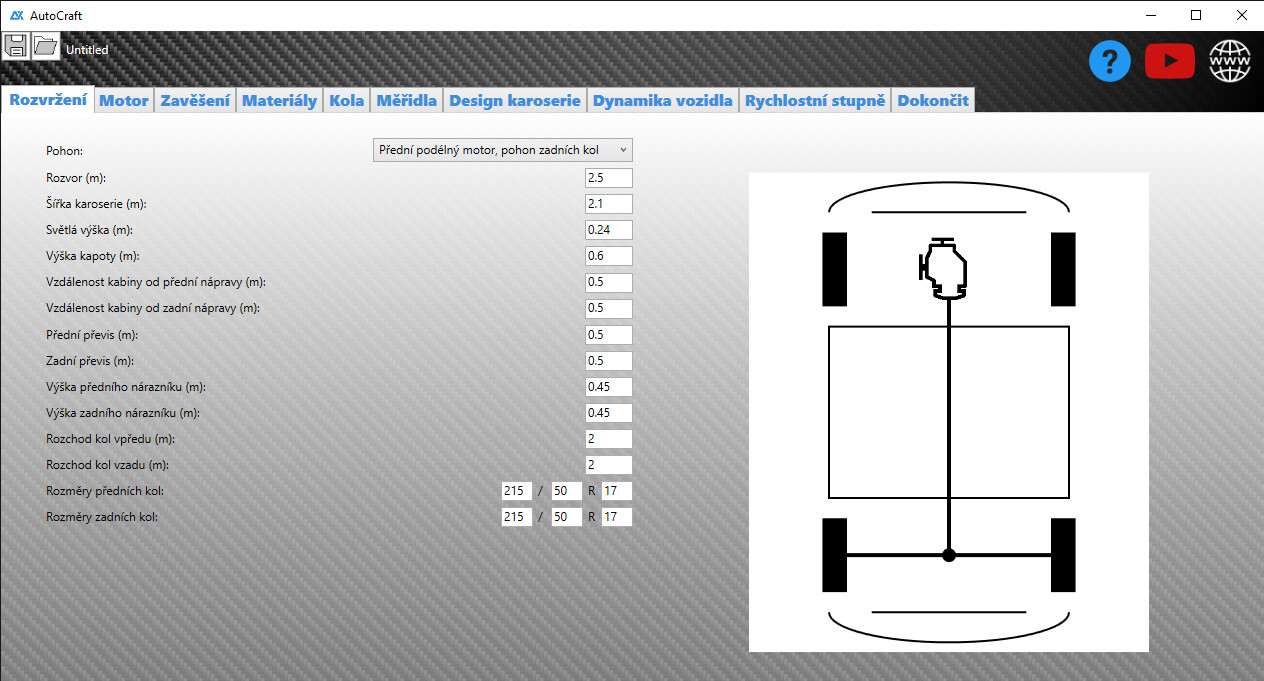1264x681 pixels.
Task: Click the rear wheel rim size field
Action: pyautogui.click(x=616, y=517)
